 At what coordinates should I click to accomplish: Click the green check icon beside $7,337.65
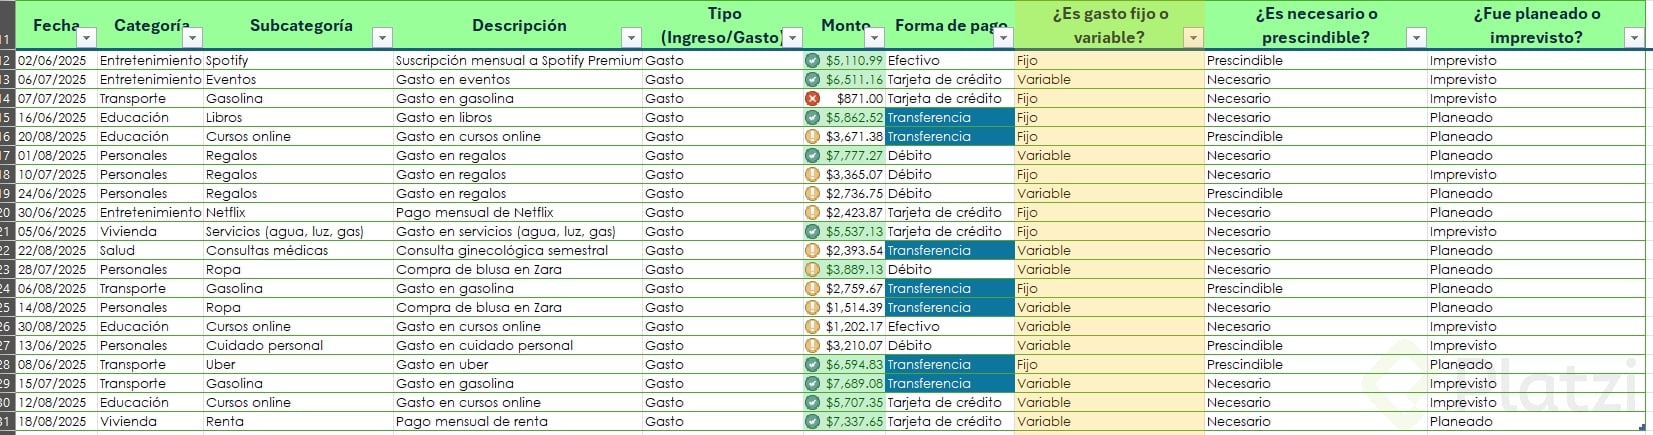812,422
